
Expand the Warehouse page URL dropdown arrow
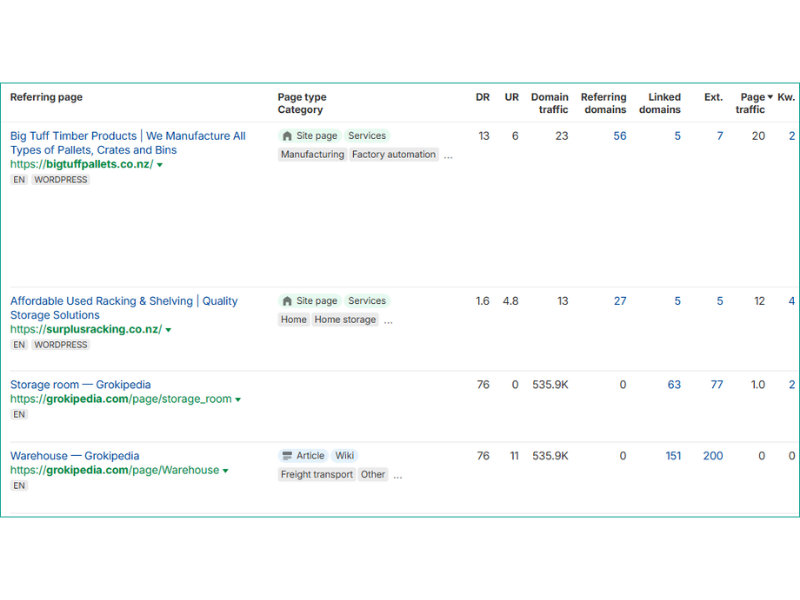[226, 470]
